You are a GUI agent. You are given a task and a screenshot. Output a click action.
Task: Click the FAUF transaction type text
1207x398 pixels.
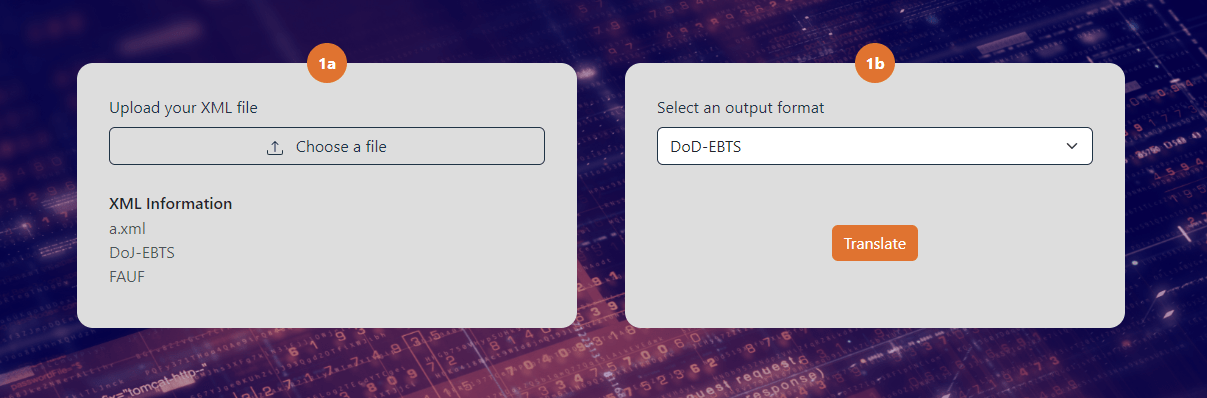(x=127, y=276)
